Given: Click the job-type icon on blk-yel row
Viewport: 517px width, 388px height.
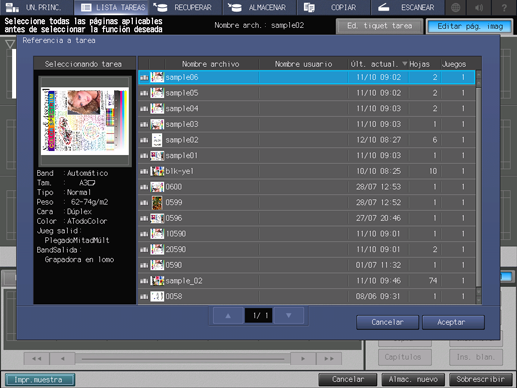Looking at the screenshot, I should point(144,171).
